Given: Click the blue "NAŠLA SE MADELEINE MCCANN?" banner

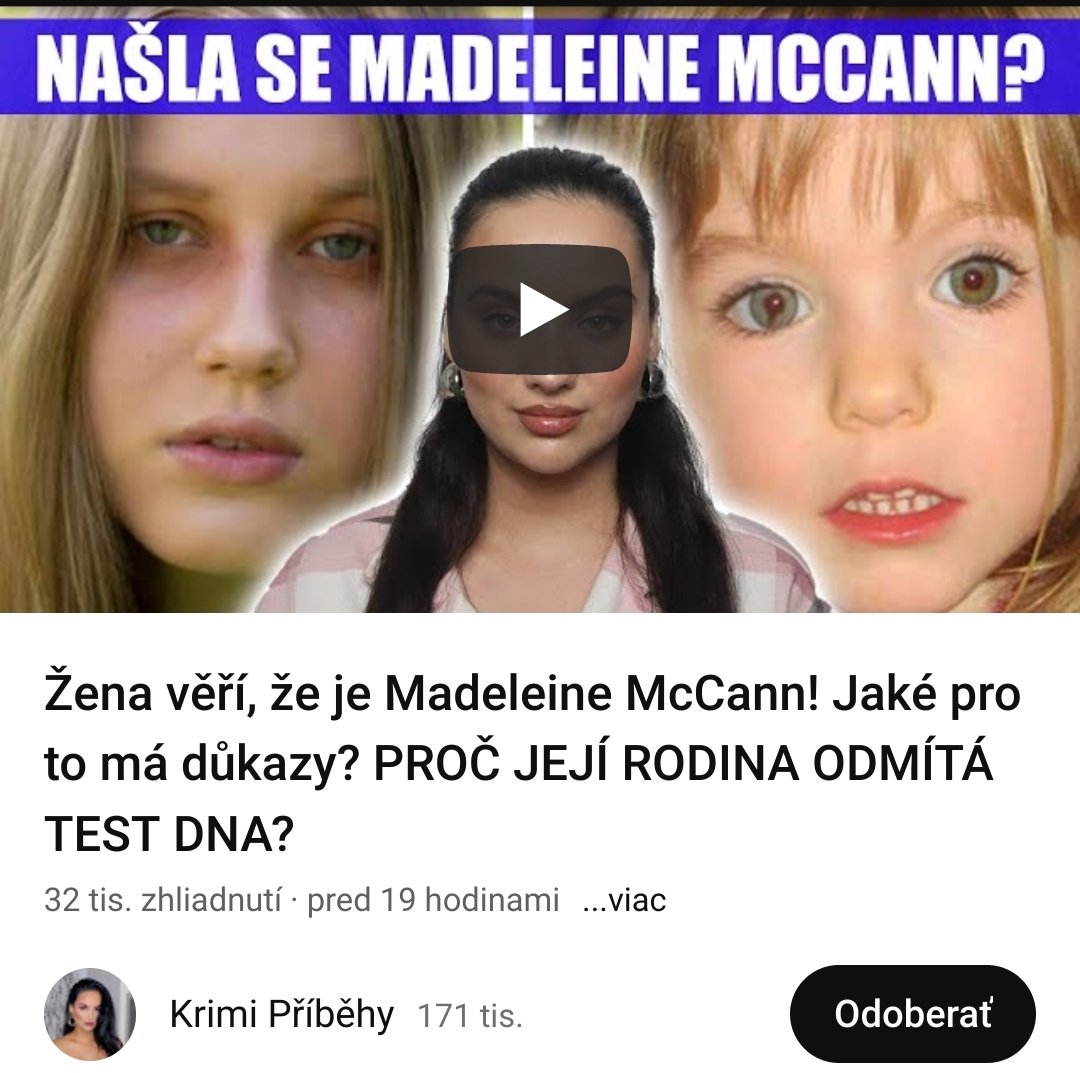Looking at the screenshot, I should 540,67.
